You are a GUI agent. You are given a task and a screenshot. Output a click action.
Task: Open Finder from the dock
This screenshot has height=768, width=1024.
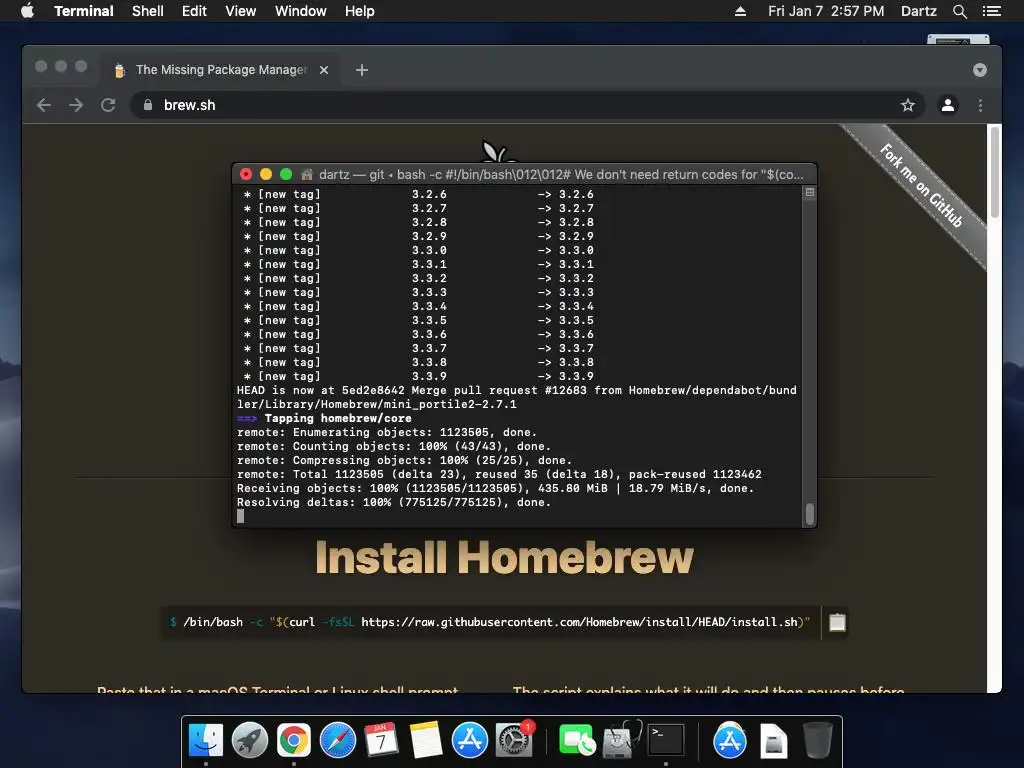(x=206, y=741)
